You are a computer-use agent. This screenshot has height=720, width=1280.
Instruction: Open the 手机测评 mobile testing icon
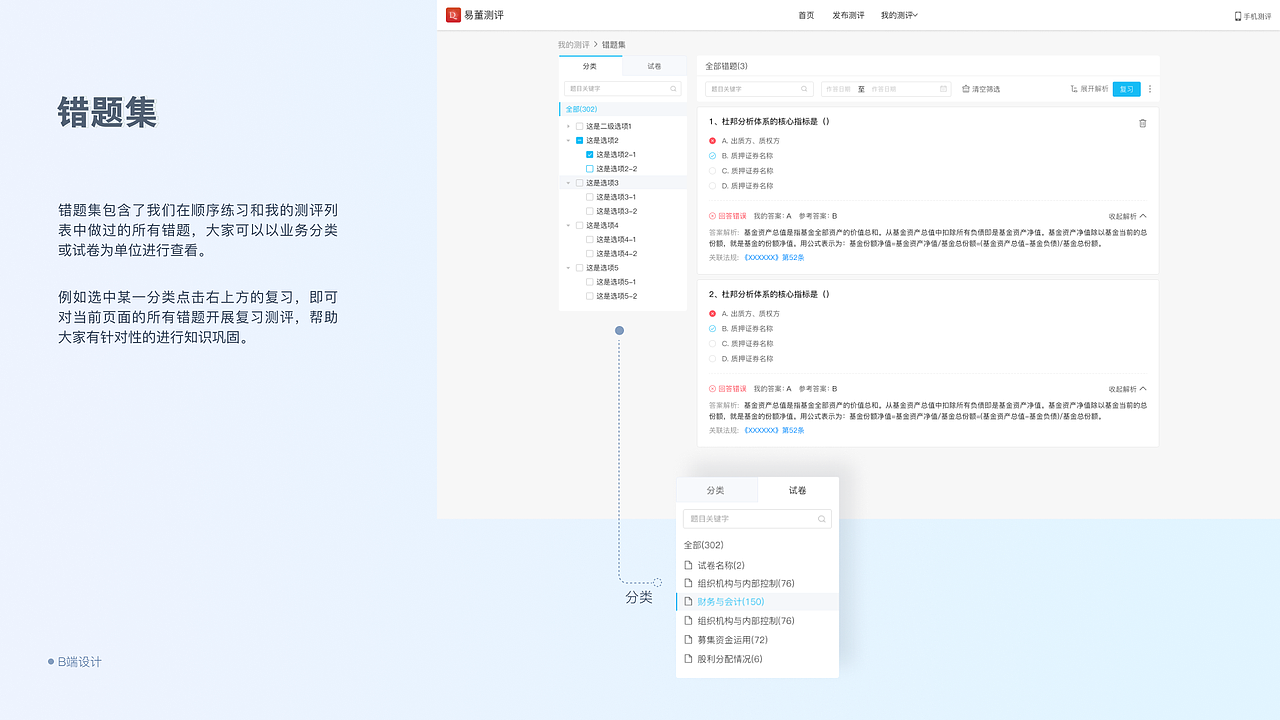click(1238, 14)
